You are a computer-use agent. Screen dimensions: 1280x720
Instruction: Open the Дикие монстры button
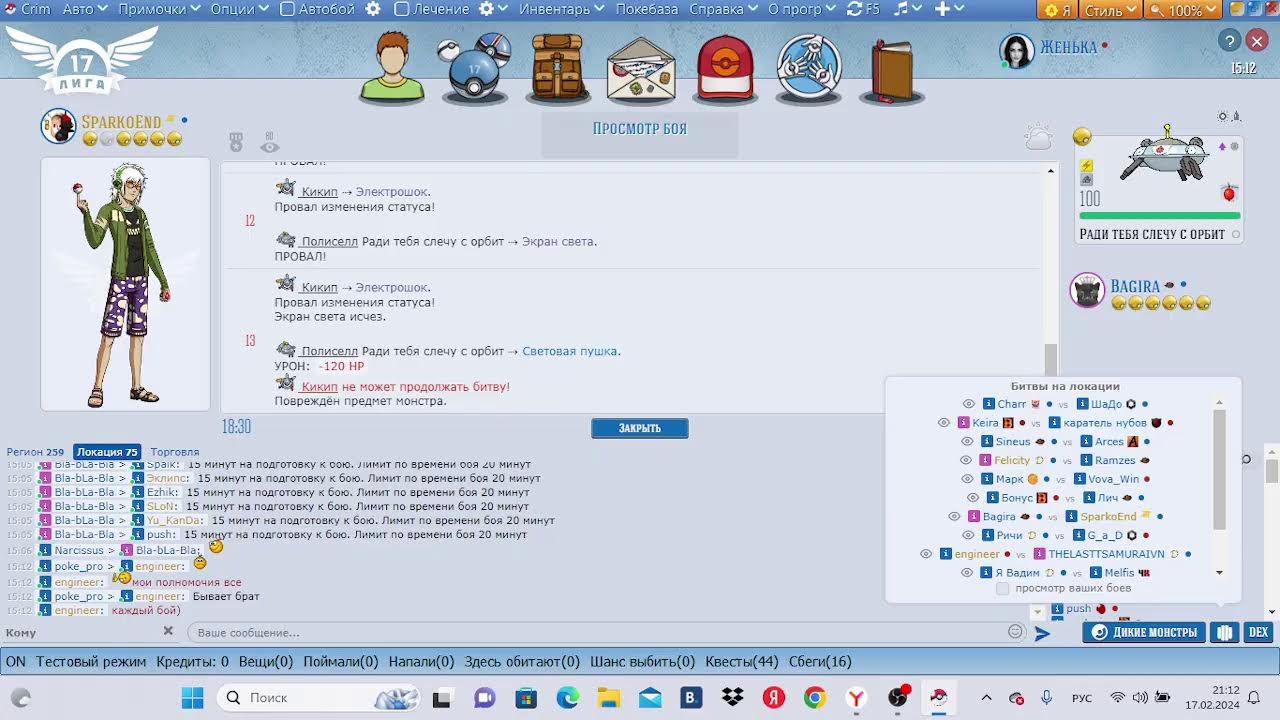coord(1144,632)
